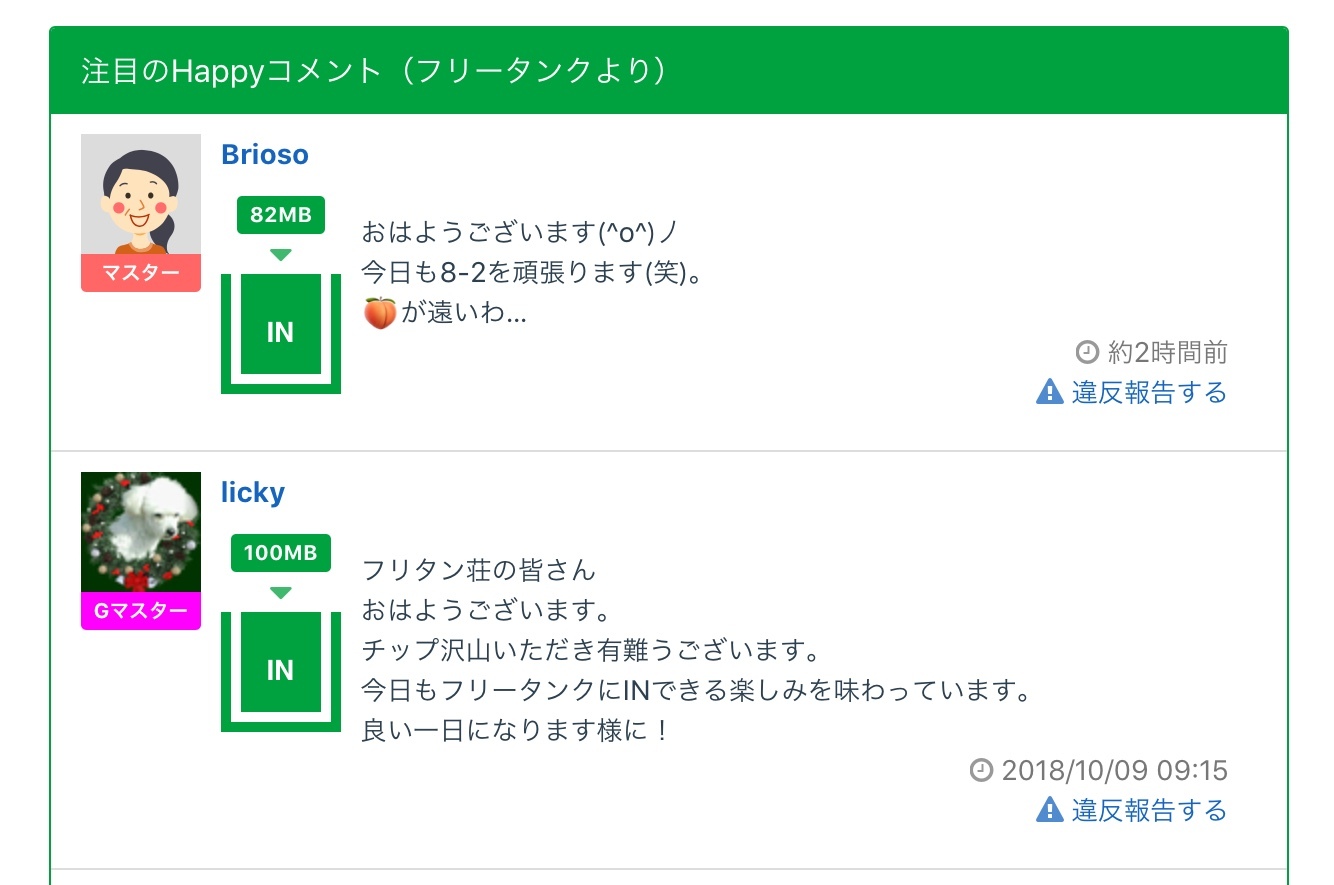Open the licky username link
This screenshot has height=885, width=1334.
pos(253,493)
